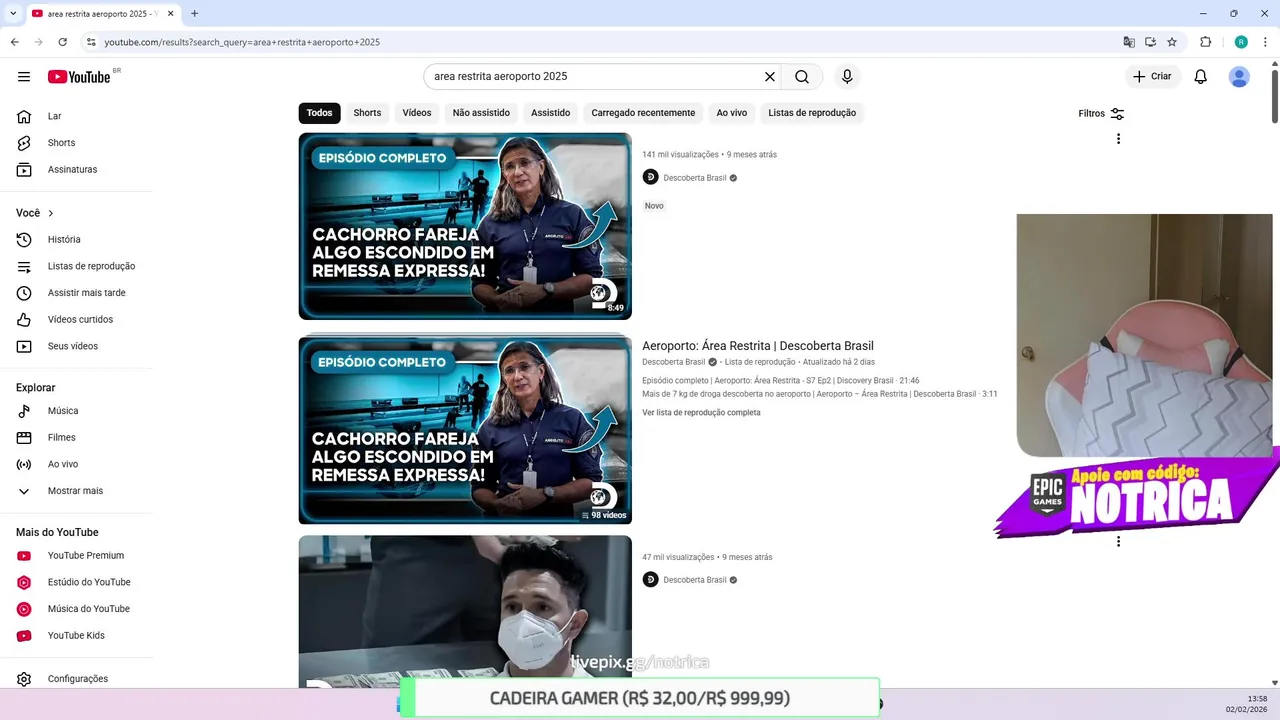The image size is (1280, 720).
Task: Select the Listas de reprodução chip
Action: tap(812, 113)
